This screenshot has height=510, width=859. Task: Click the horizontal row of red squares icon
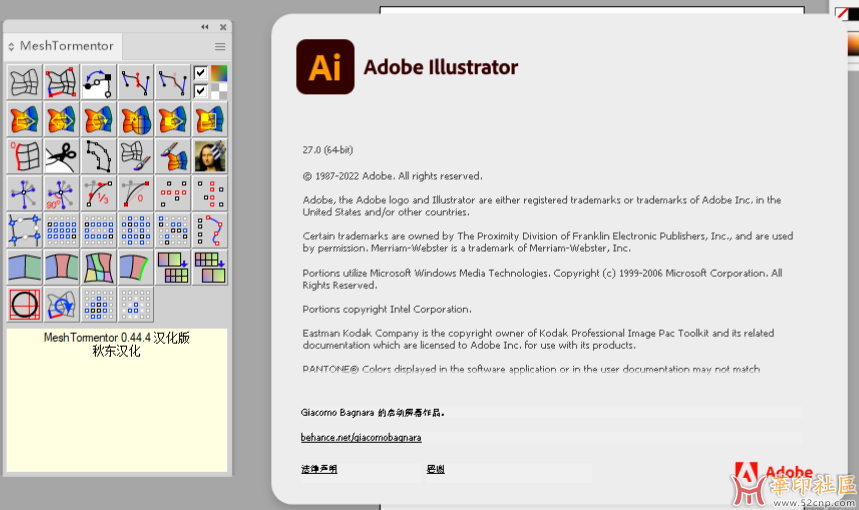(x=173, y=193)
